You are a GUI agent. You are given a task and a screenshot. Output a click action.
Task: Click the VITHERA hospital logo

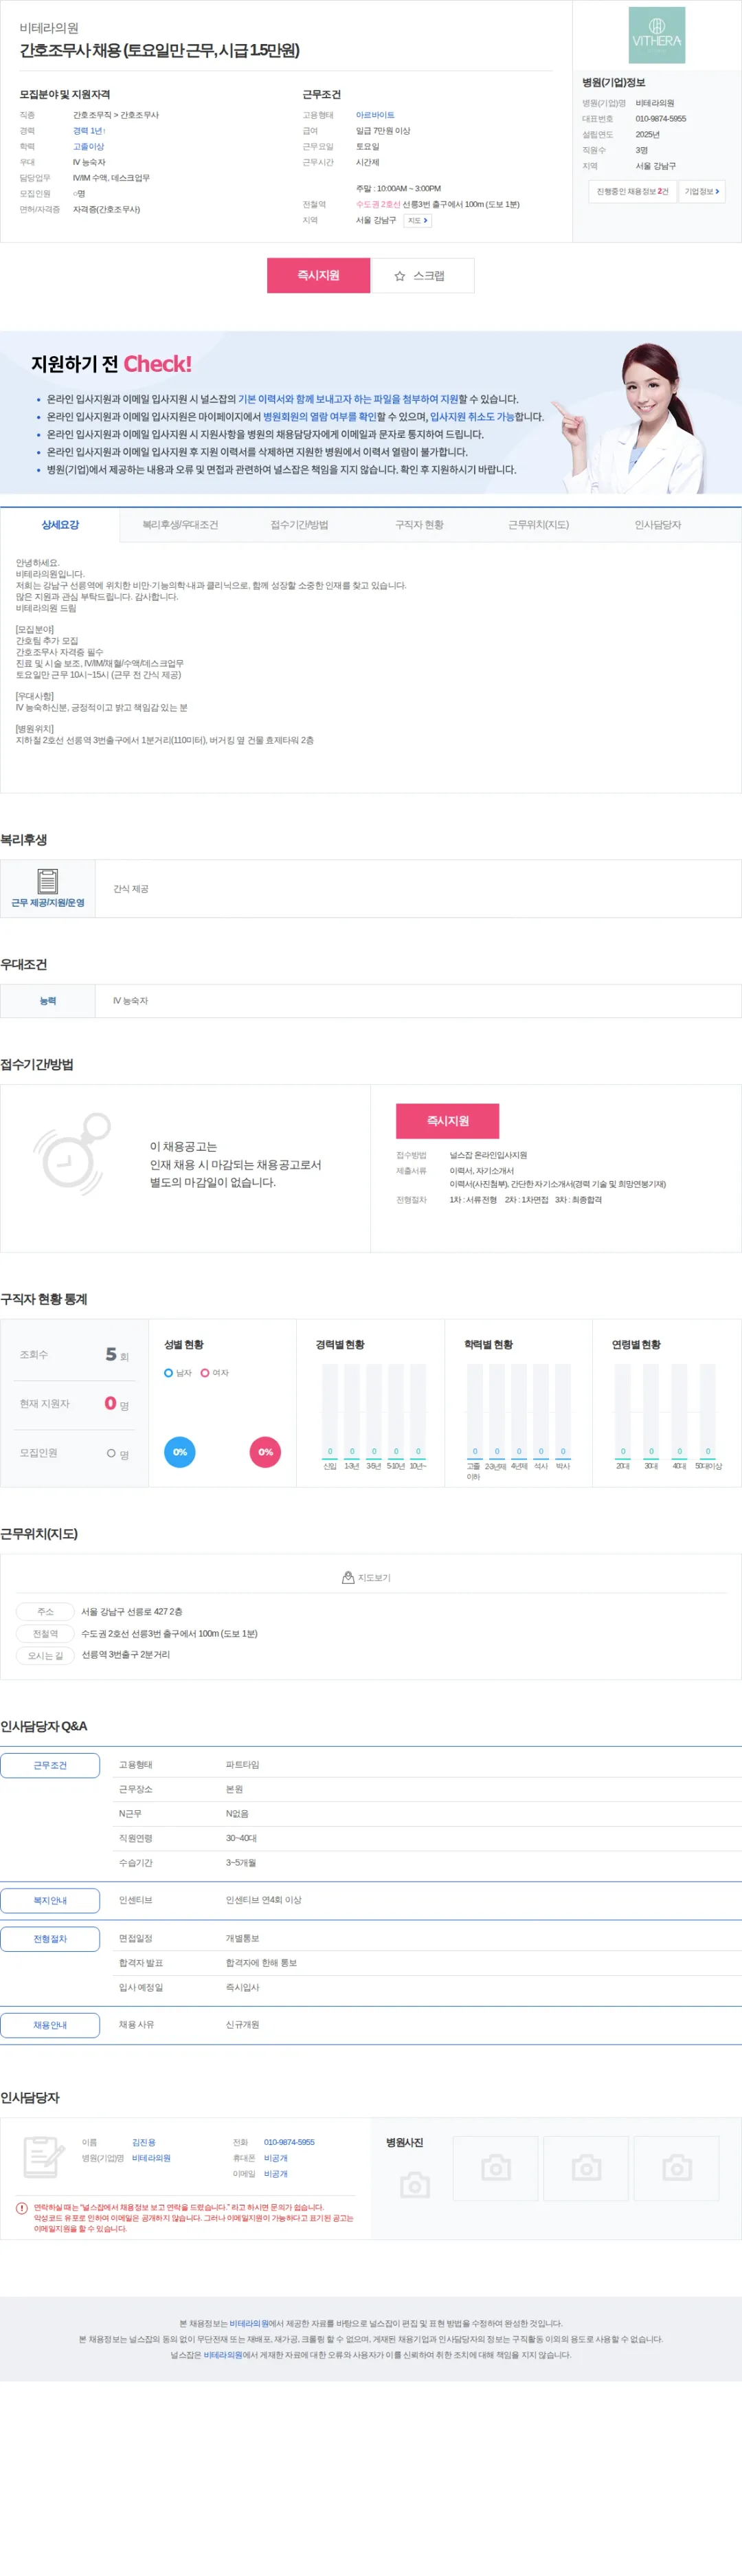656,35
